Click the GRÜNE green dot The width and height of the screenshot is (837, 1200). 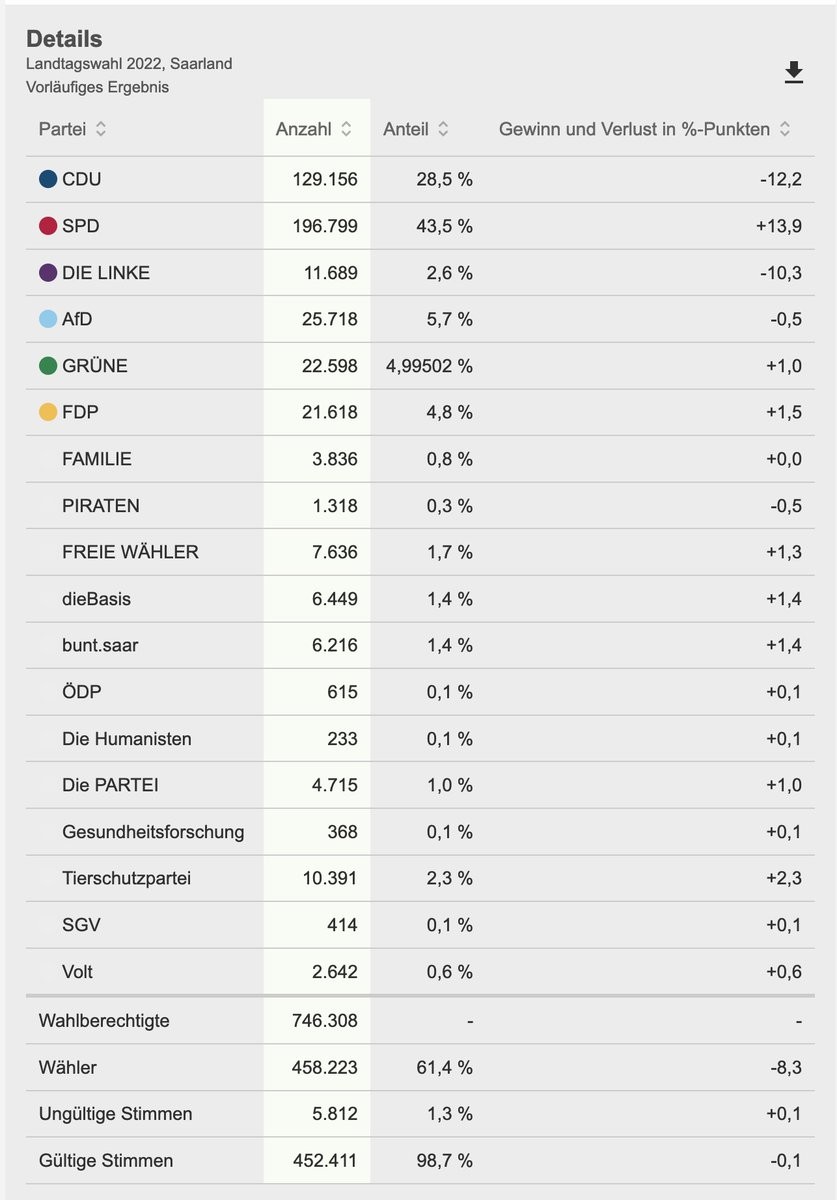[48, 366]
